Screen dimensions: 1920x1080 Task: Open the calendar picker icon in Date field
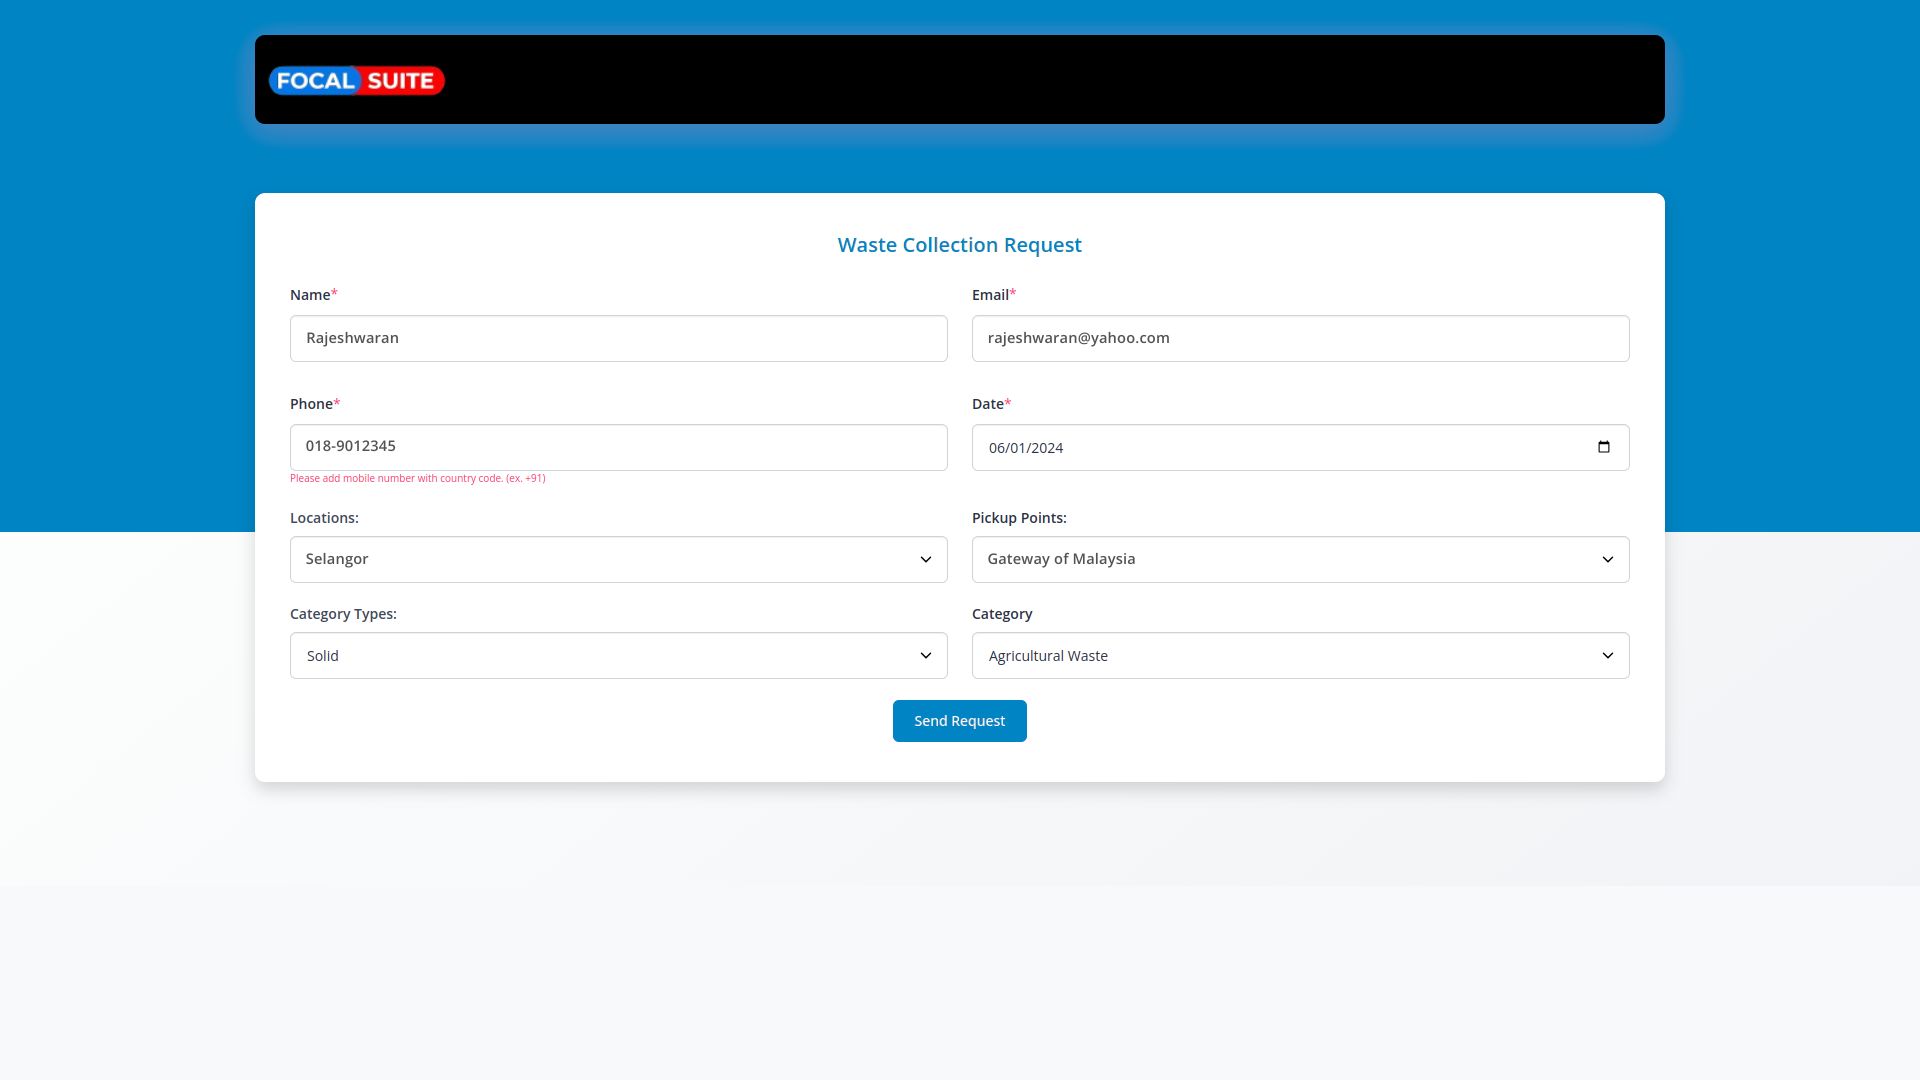tap(1604, 447)
